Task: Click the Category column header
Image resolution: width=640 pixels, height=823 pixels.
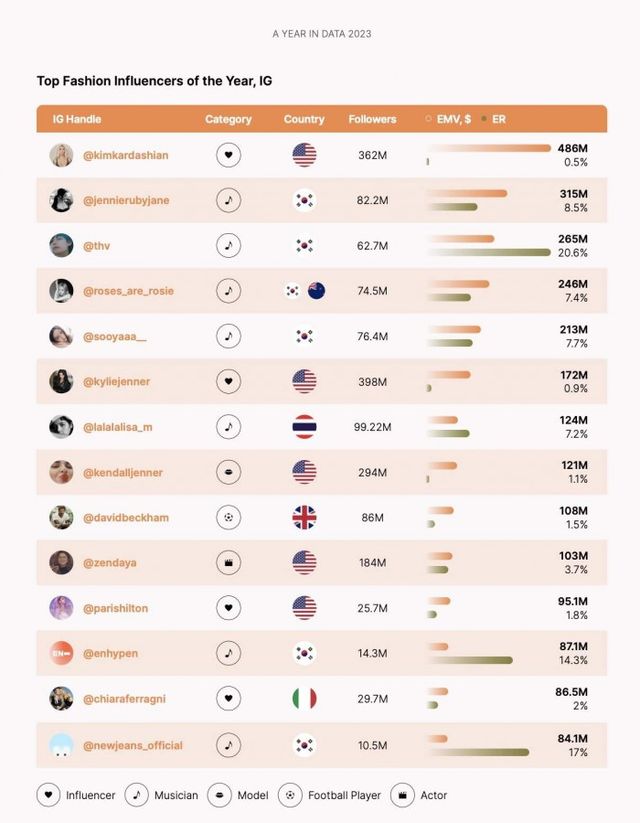Action: 228,119
